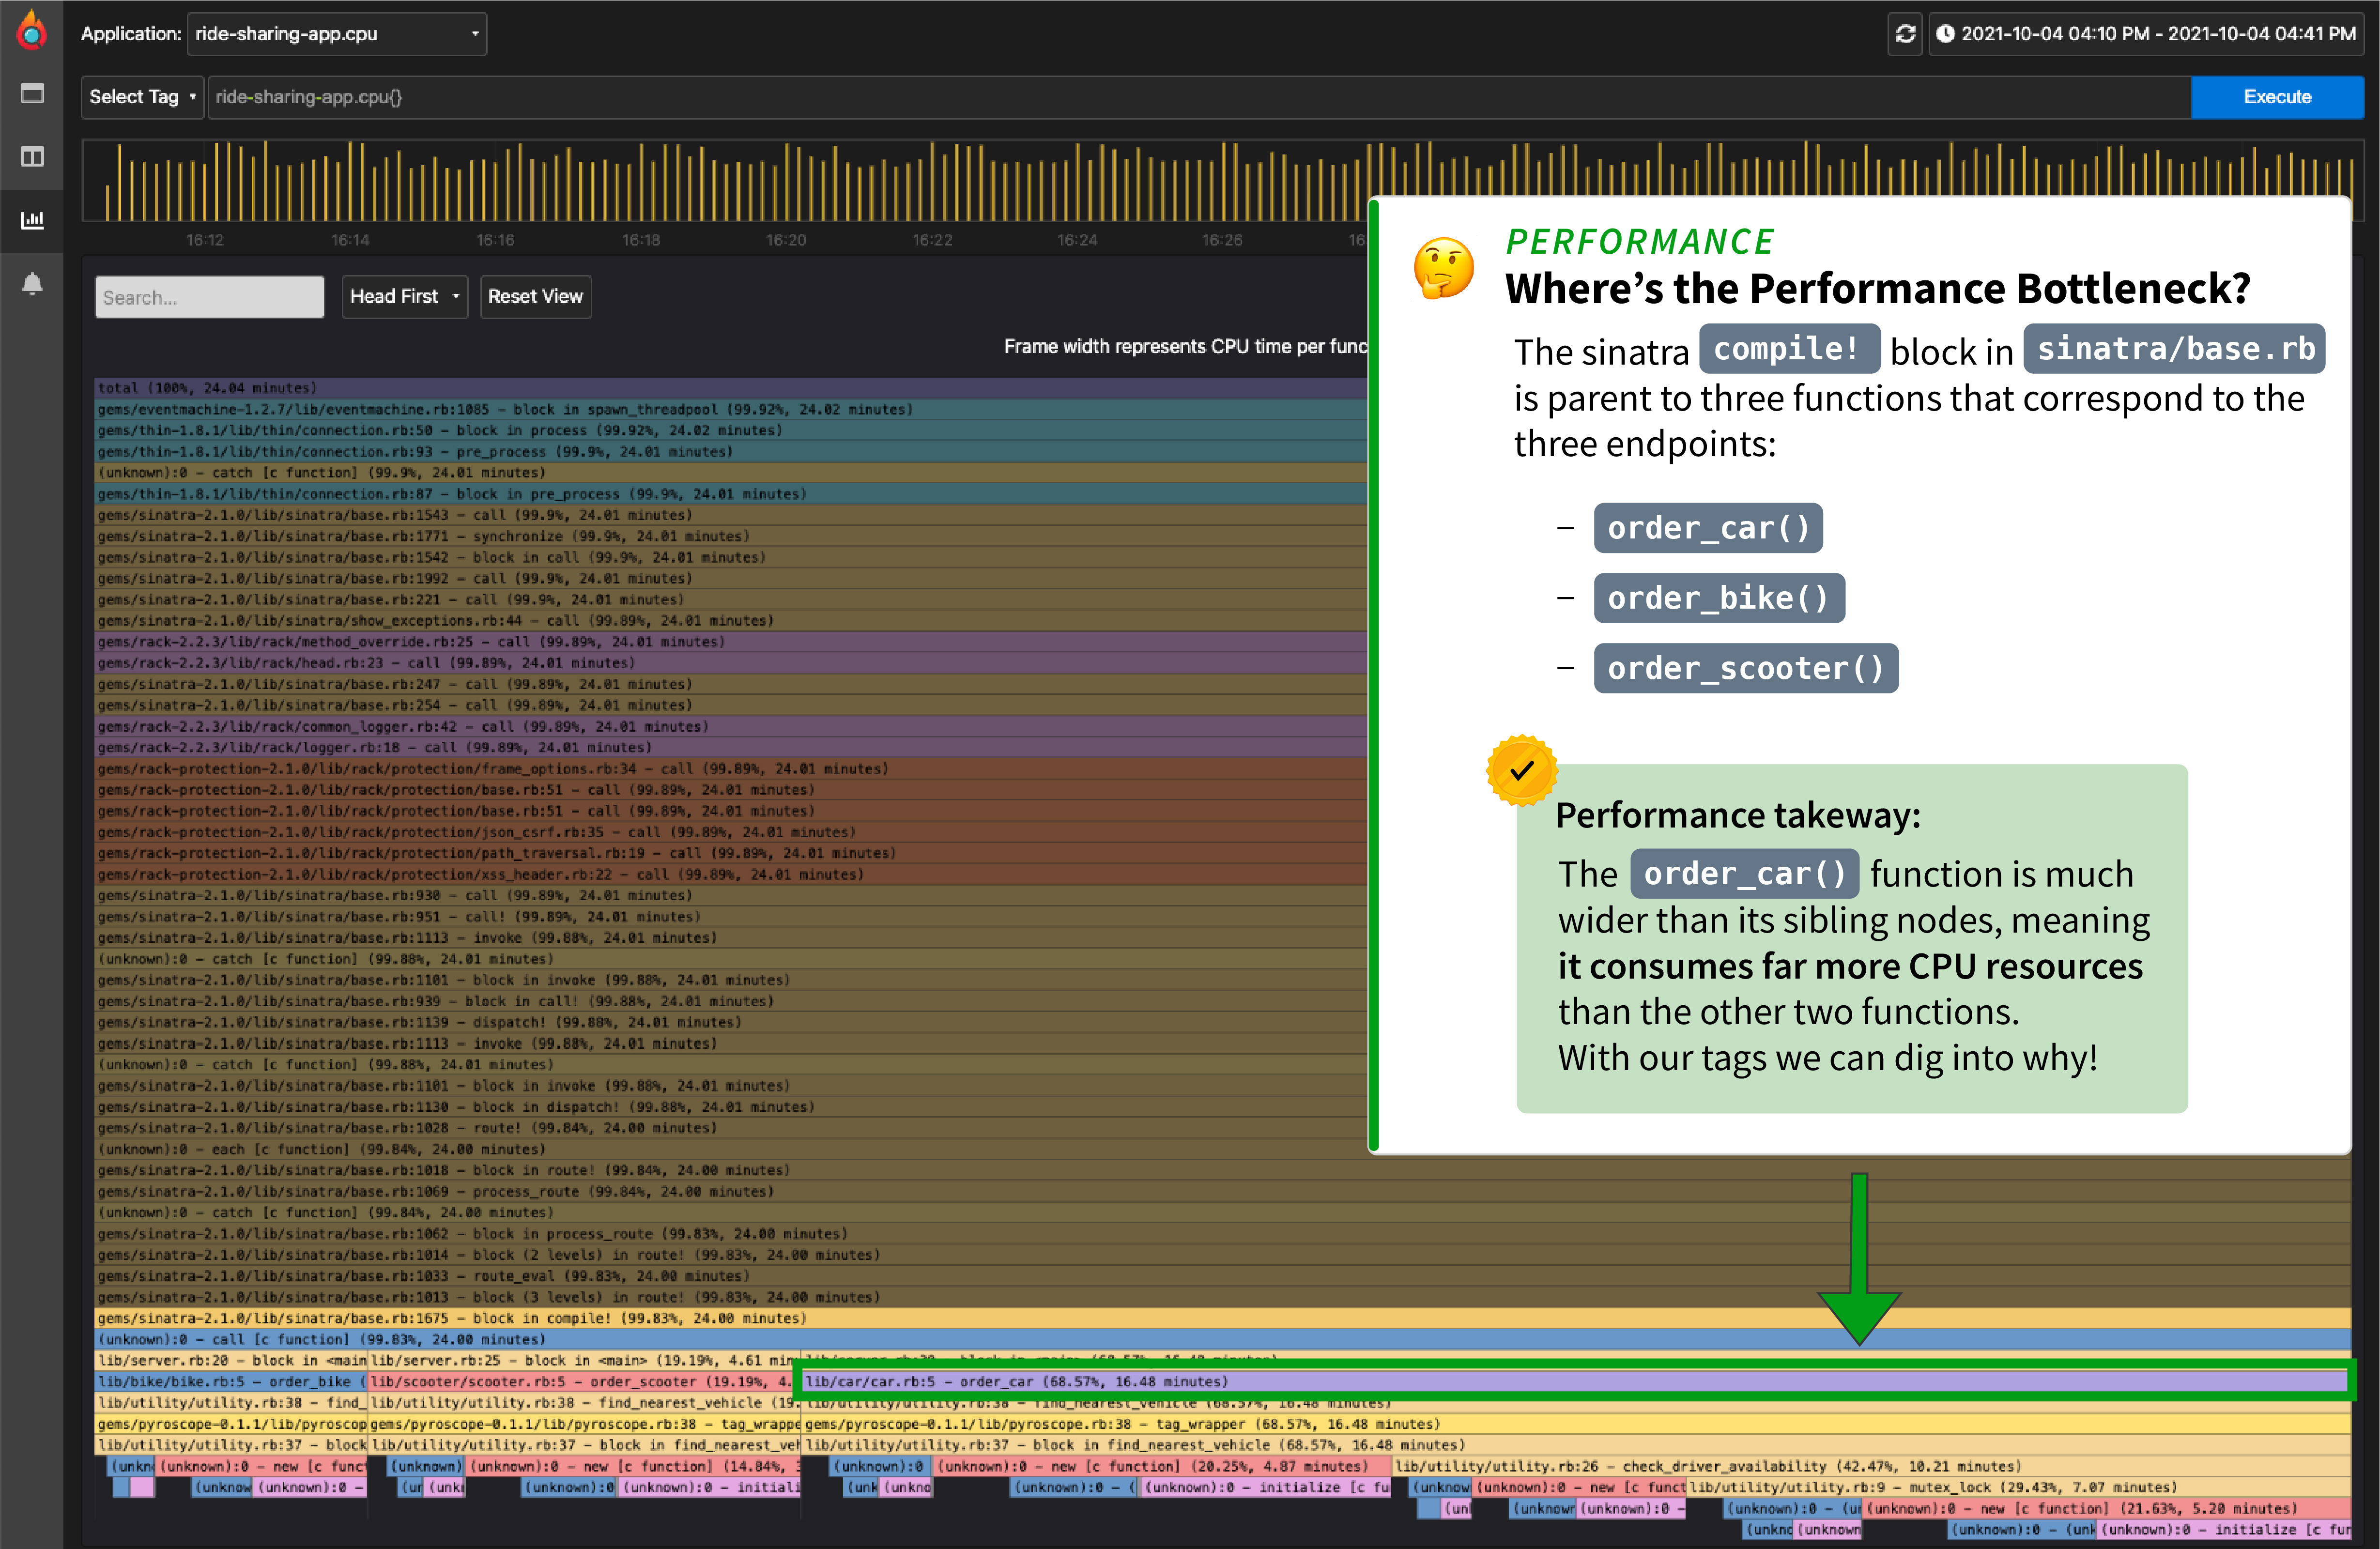Click the refresh icon button
The image size is (2380, 1549).
pyautogui.click(x=1905, y=34)
